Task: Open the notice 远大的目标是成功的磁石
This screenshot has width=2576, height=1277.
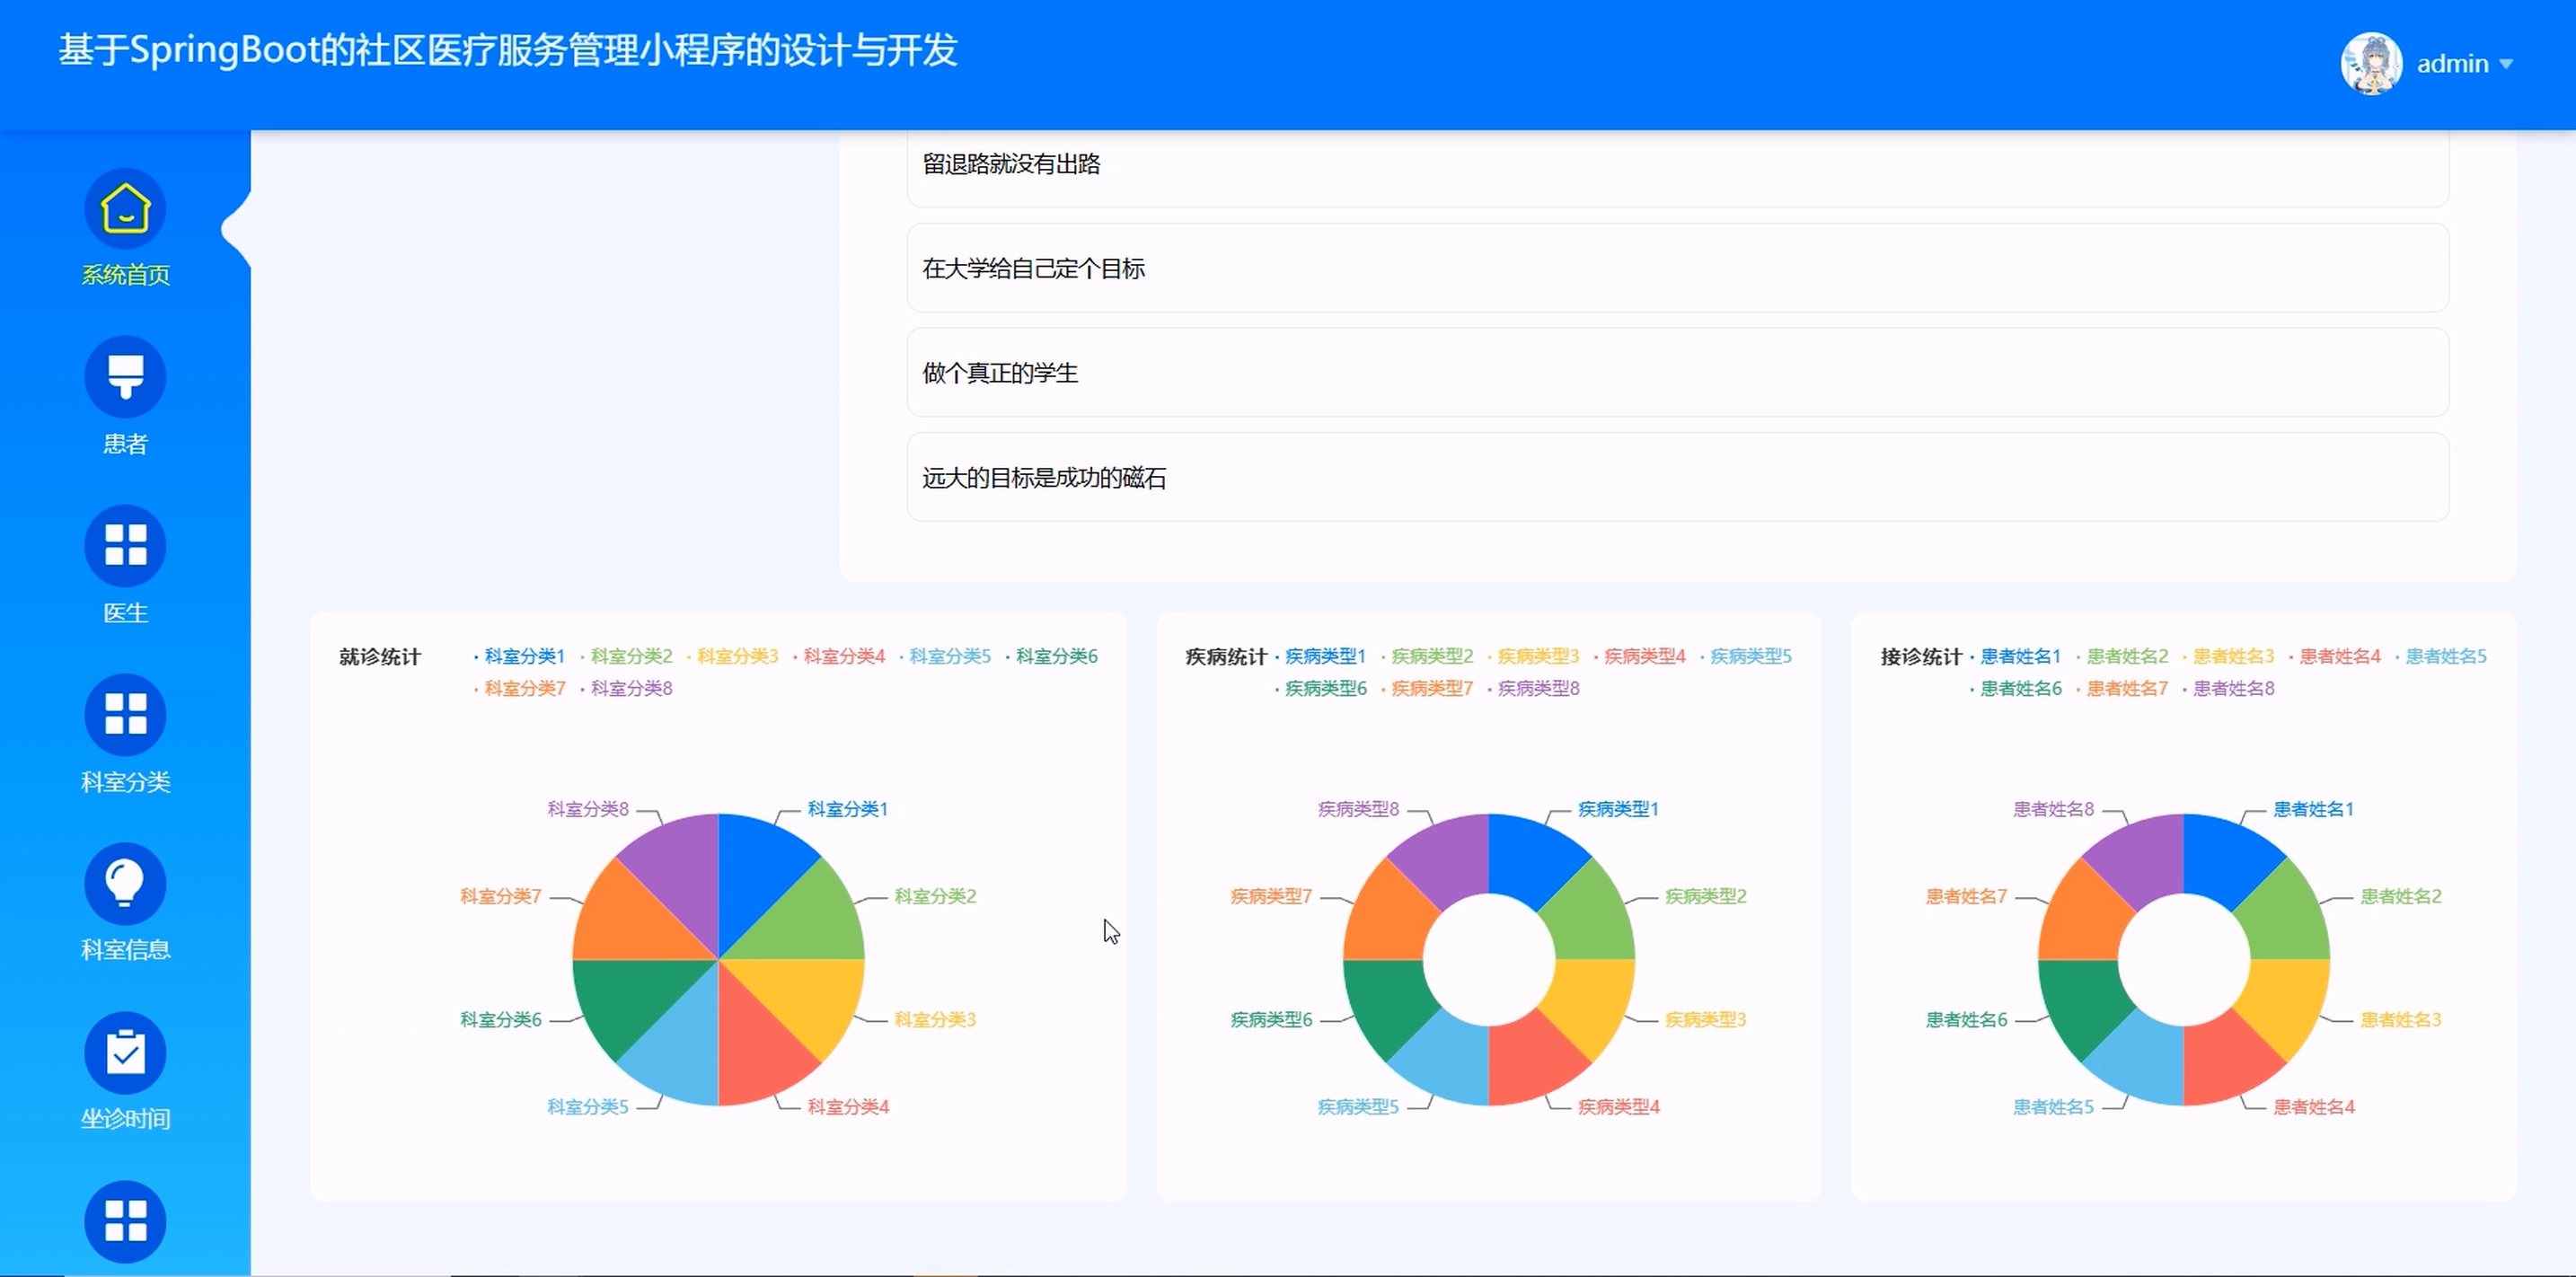Action: [1044, 478]
